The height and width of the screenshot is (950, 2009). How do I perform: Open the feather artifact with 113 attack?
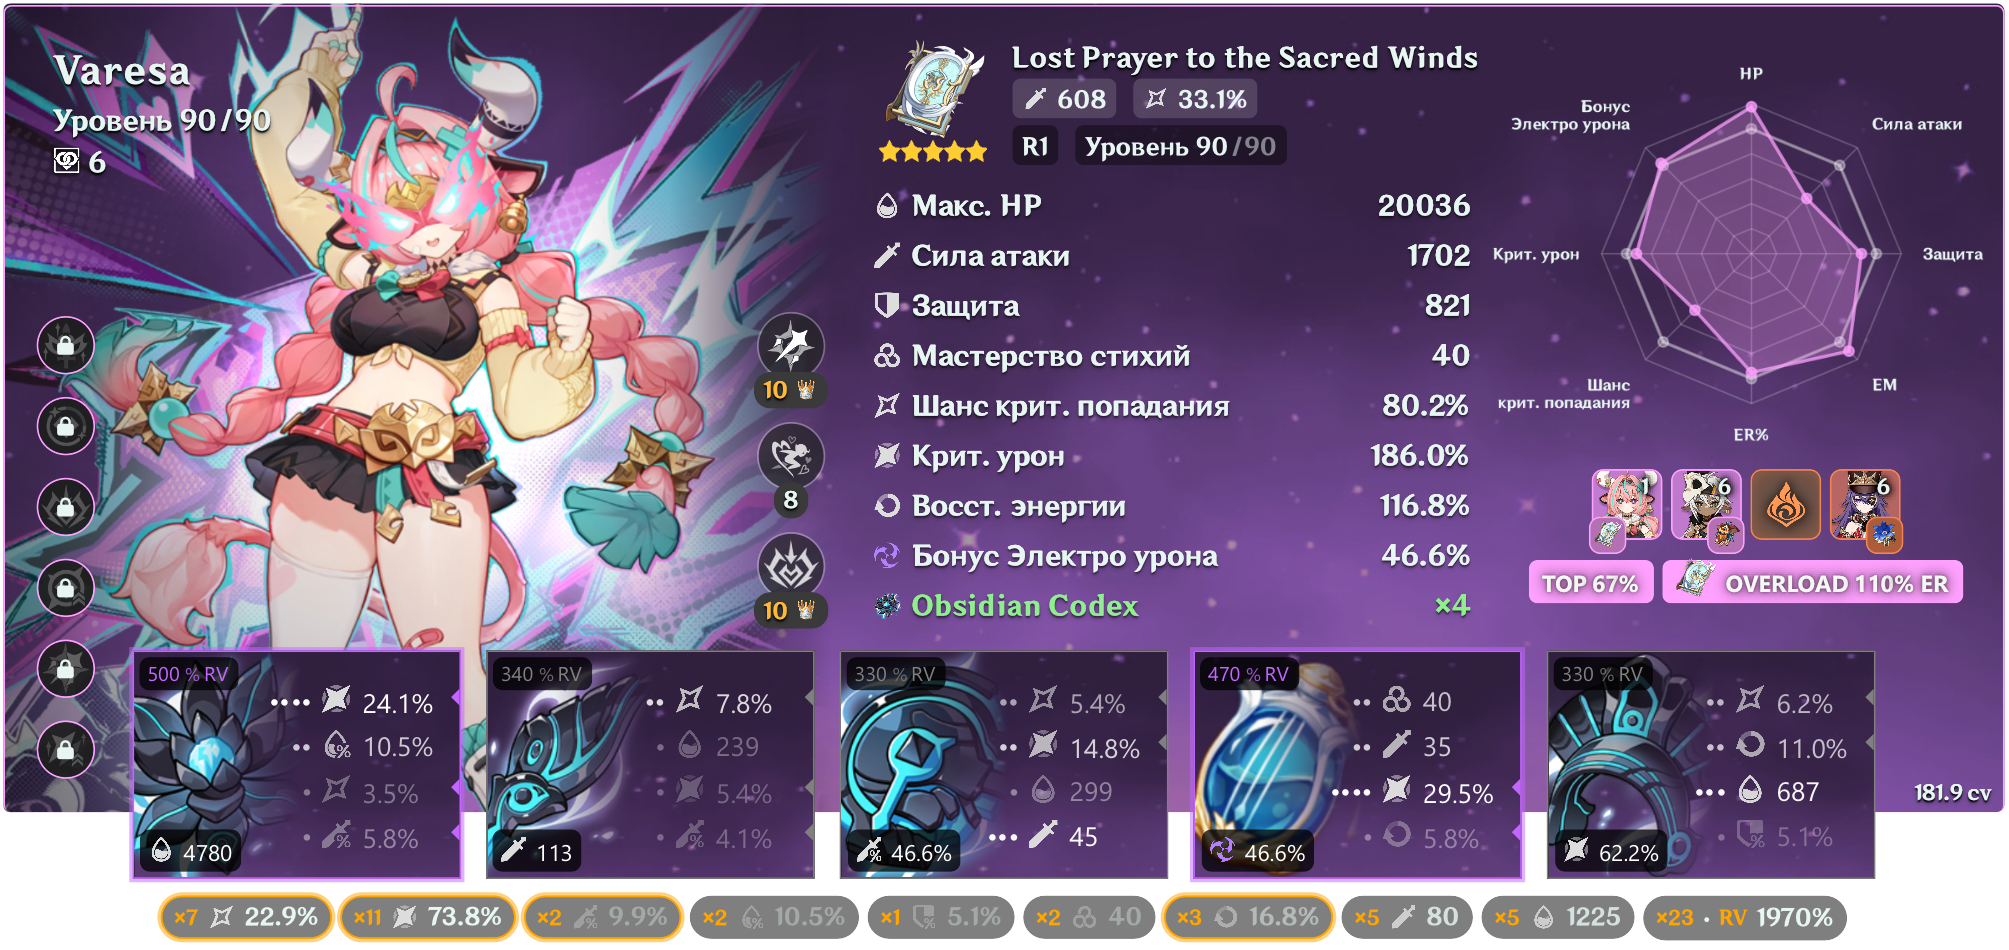pyautogui.click(x=650, y=765)
